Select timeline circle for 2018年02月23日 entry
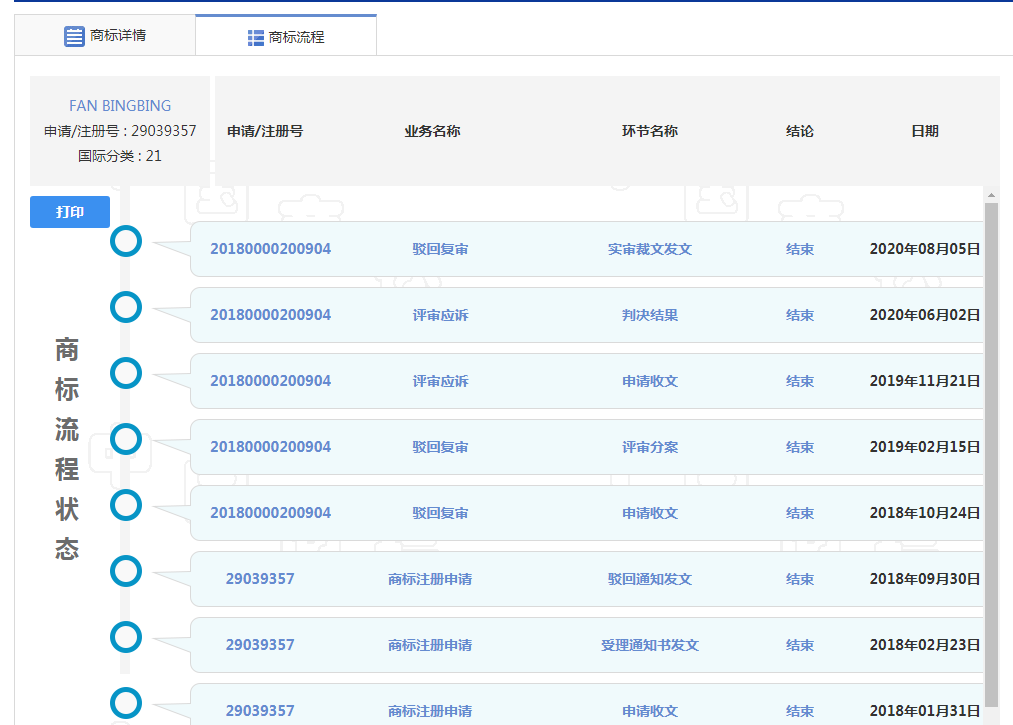This screenshot has width=1013, height=725. 126,637
